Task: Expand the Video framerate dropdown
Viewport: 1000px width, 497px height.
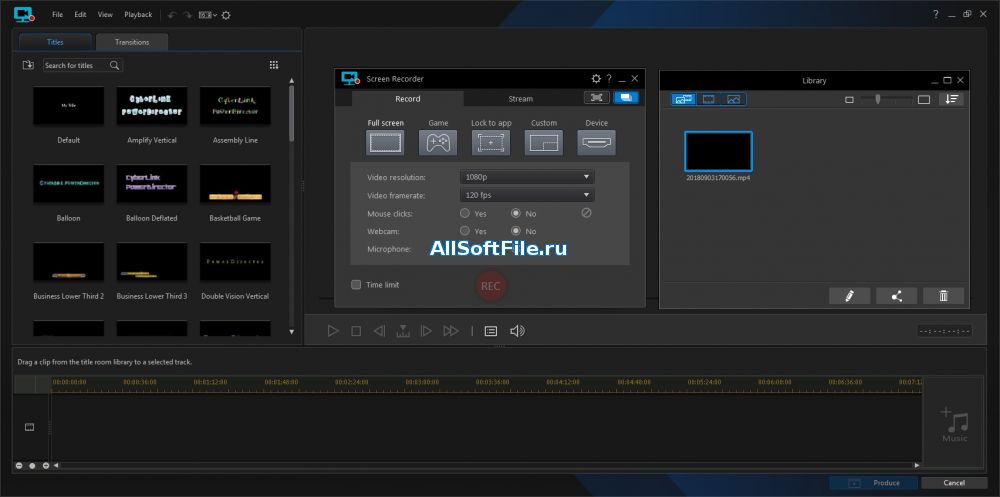Action: tap(526, 195)
